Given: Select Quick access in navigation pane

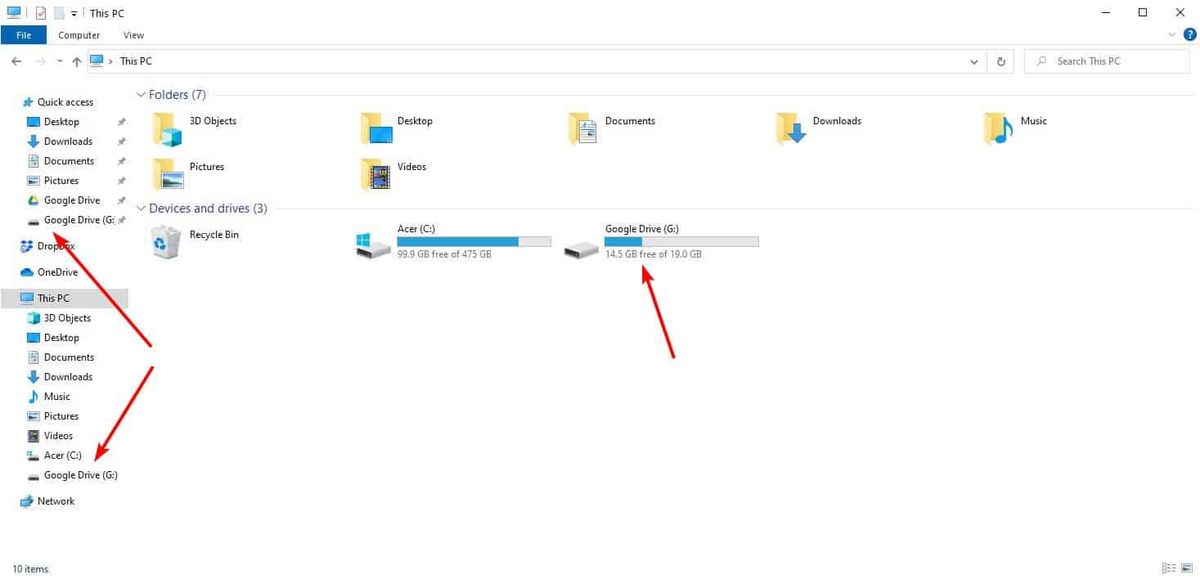Looking at the screenshot, I should 65,102.
